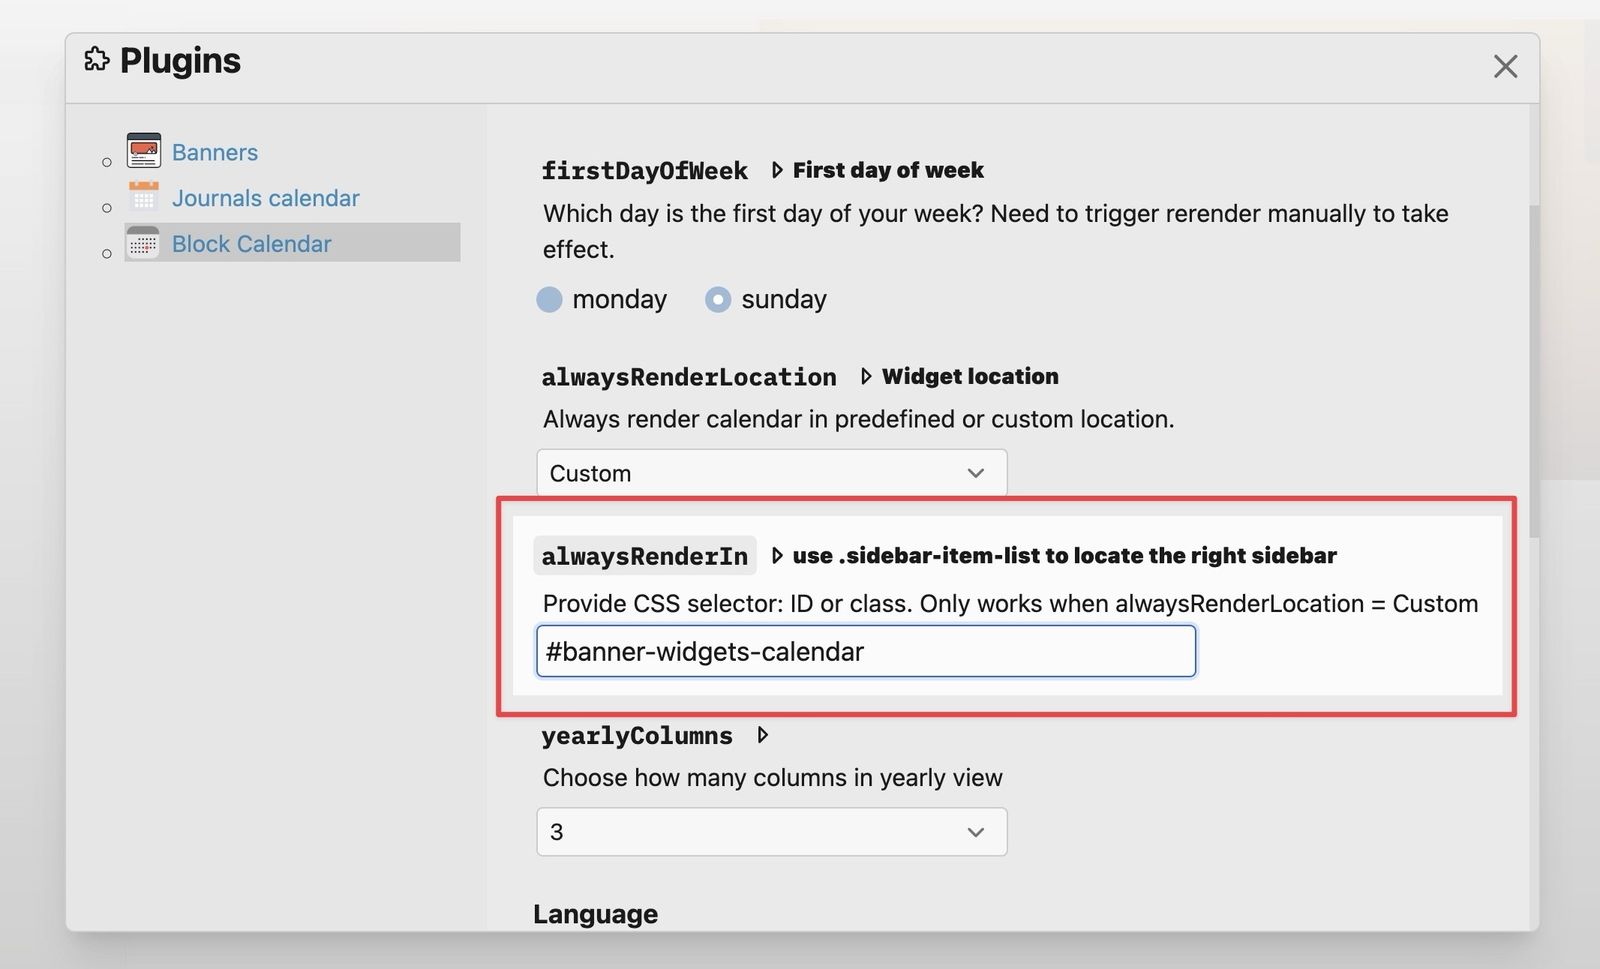Switch to the Banners settings section

[x=214, y=152]
